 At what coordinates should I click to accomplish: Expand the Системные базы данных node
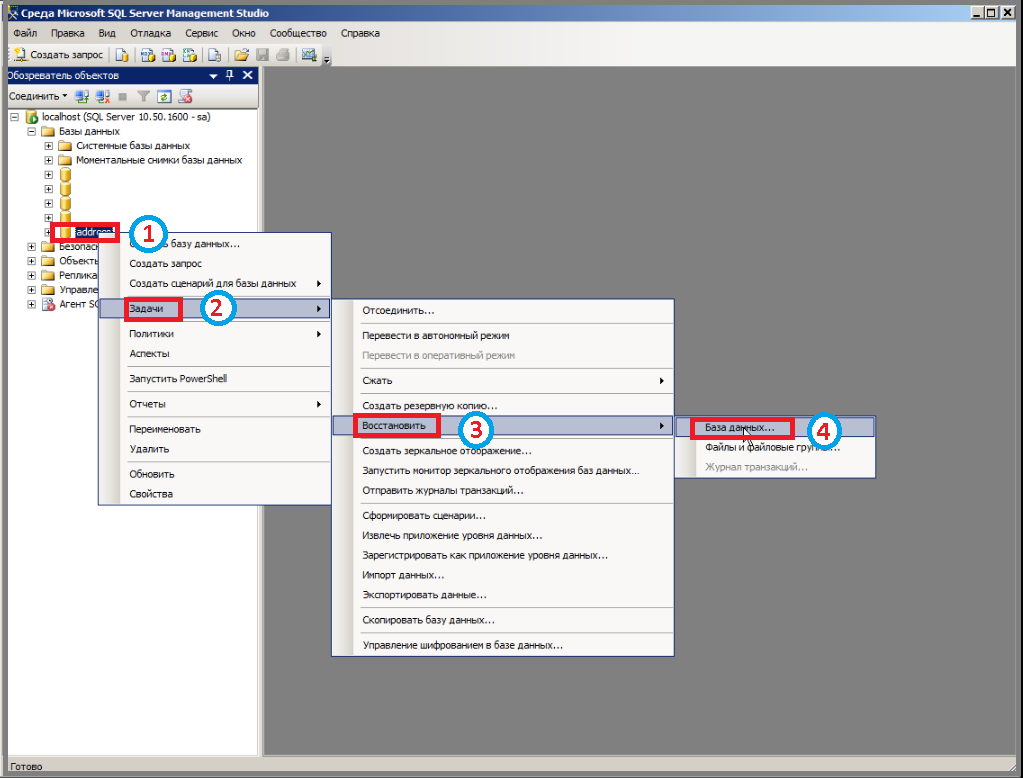(48, 146)
